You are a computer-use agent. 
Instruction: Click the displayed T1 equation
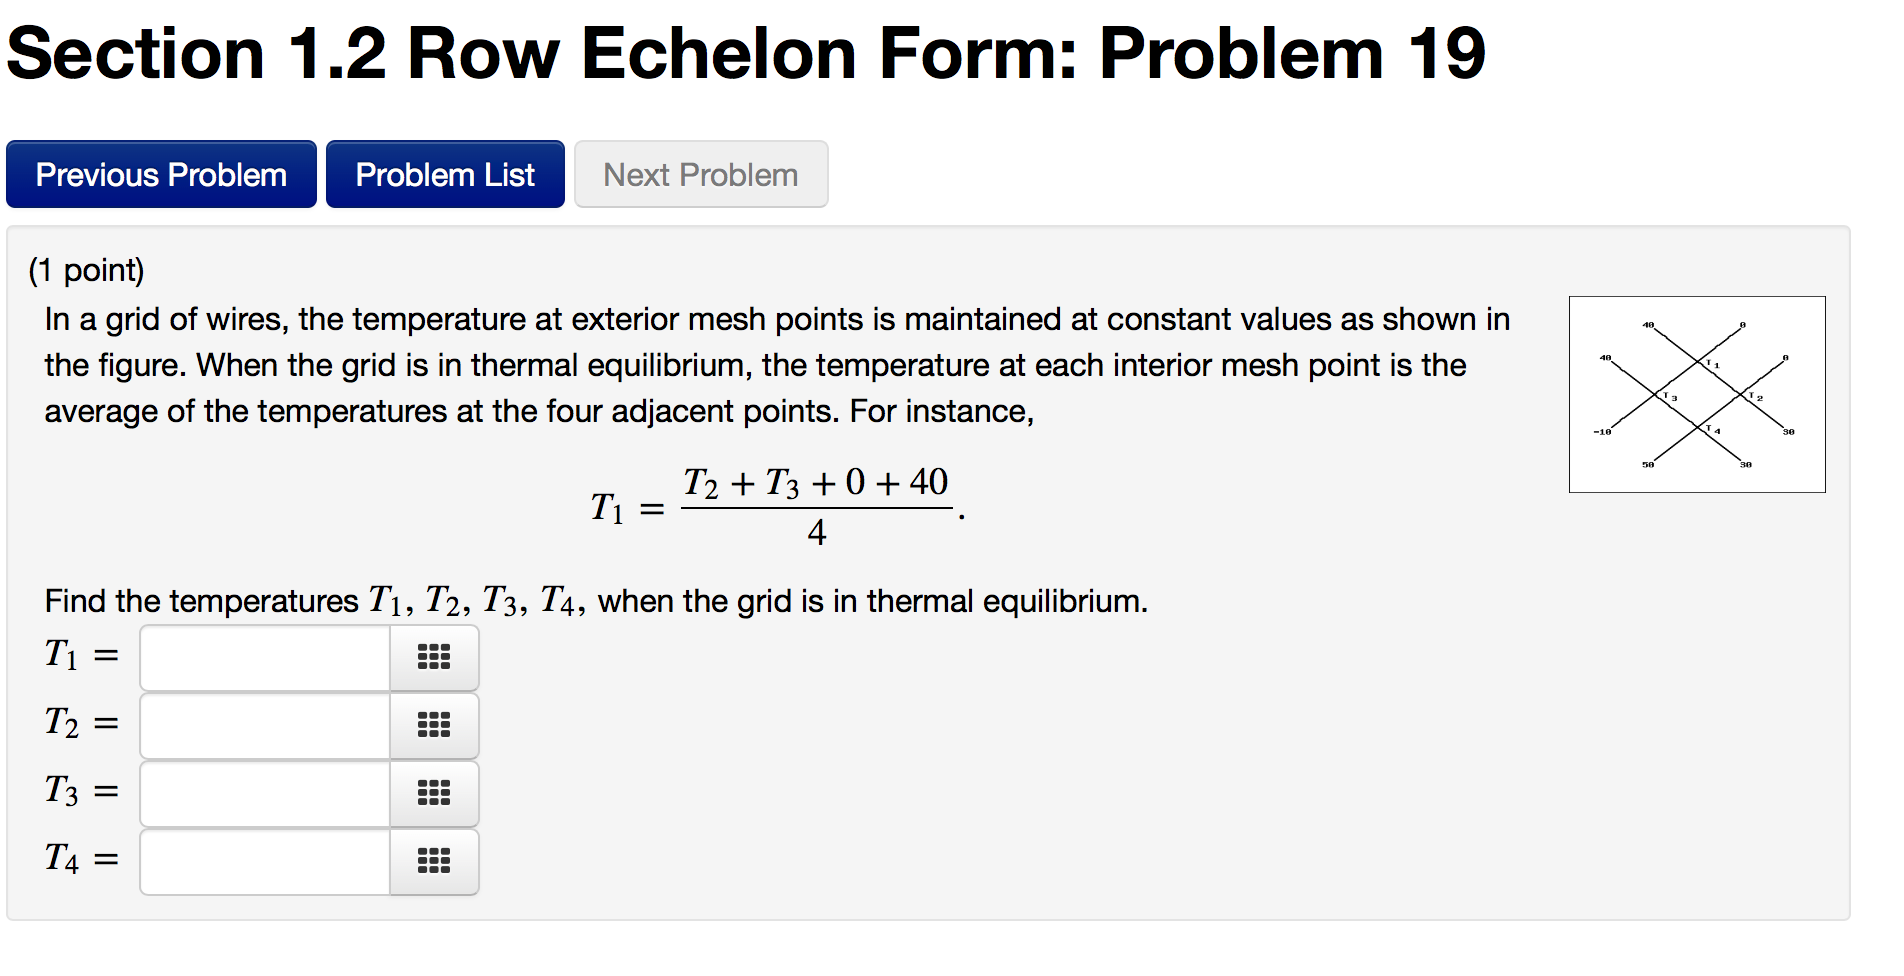click(774, 505)
